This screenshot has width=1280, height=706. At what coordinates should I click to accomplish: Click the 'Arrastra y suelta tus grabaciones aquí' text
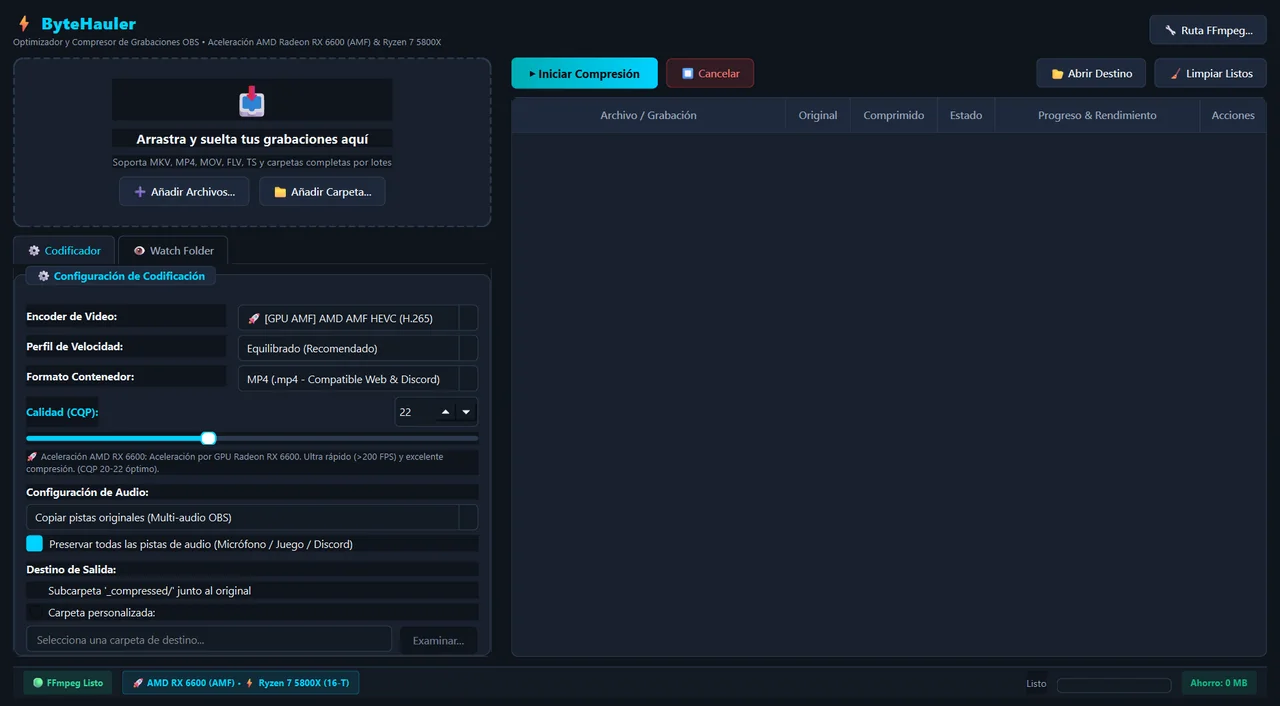coord(252,139)
